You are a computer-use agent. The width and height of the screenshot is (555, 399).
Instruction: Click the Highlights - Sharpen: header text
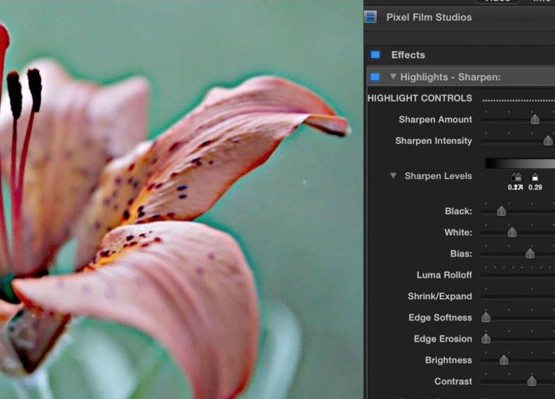point(450,77)
